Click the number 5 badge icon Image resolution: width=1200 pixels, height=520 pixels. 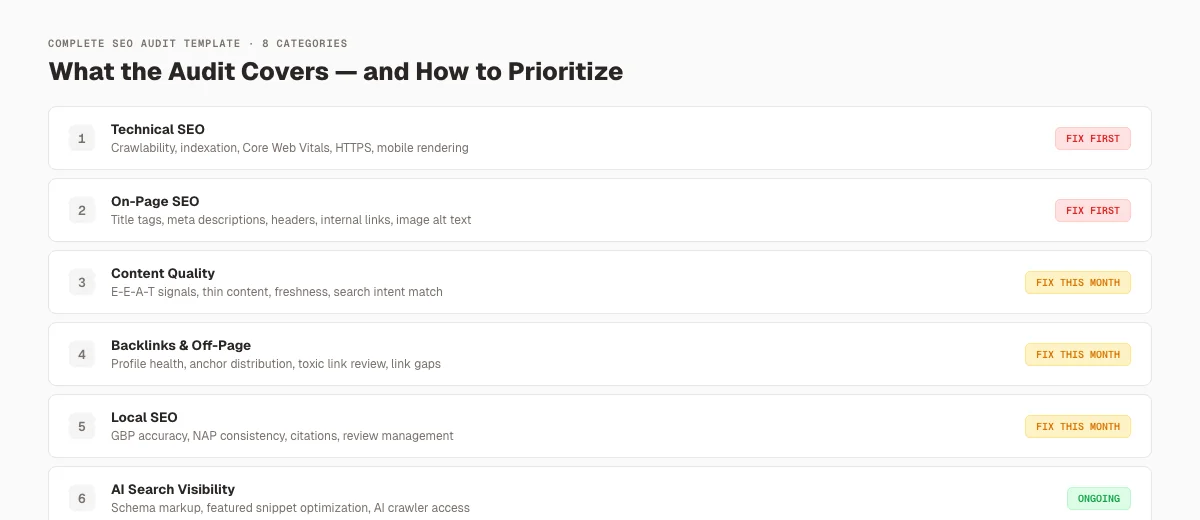82,426
